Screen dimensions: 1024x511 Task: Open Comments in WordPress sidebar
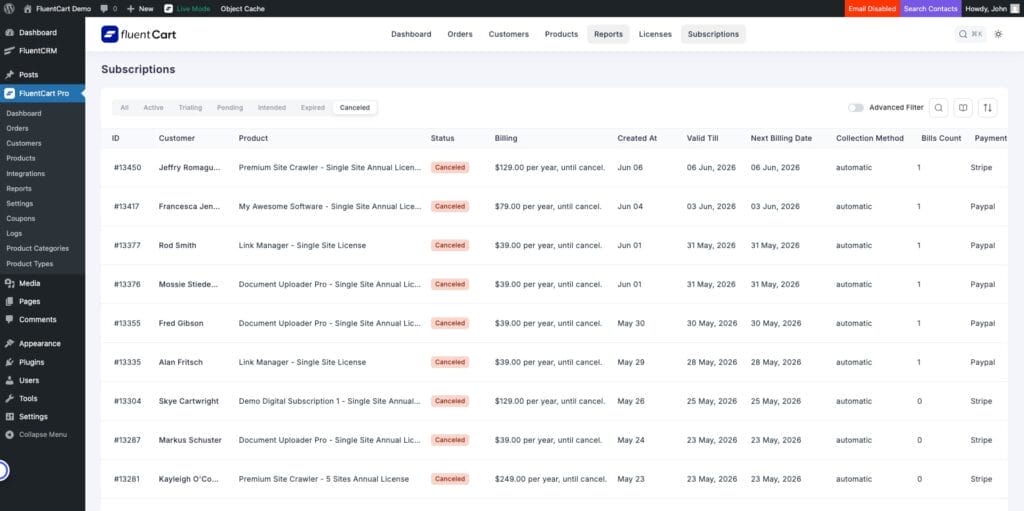point(42,320)
